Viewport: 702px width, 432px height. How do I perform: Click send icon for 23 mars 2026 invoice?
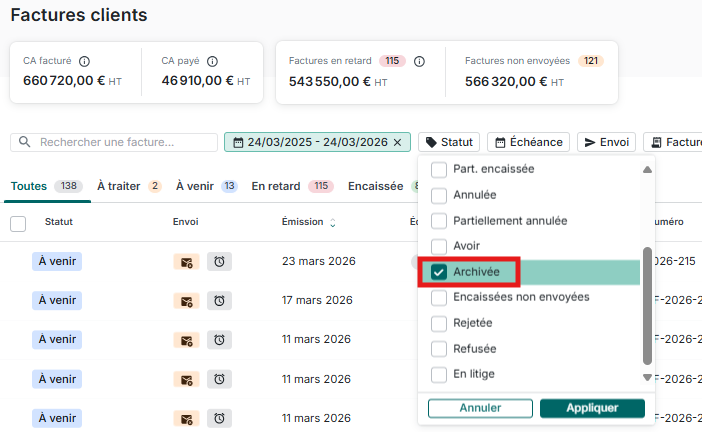click(185, 262)
